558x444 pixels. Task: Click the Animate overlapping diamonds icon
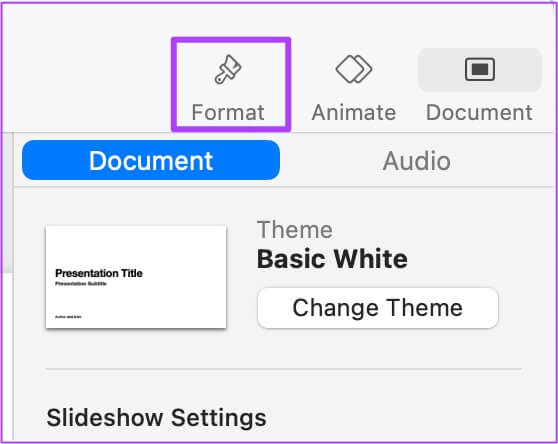354,69
